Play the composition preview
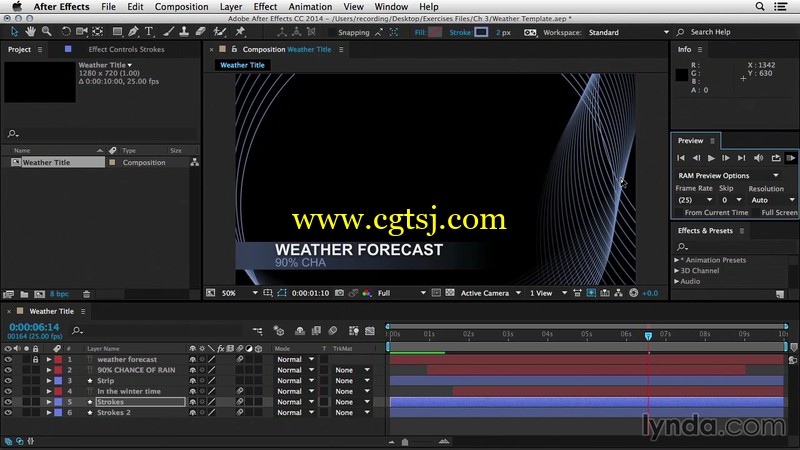The height and width of the screenshot is (450, 800). coord(711,158)
